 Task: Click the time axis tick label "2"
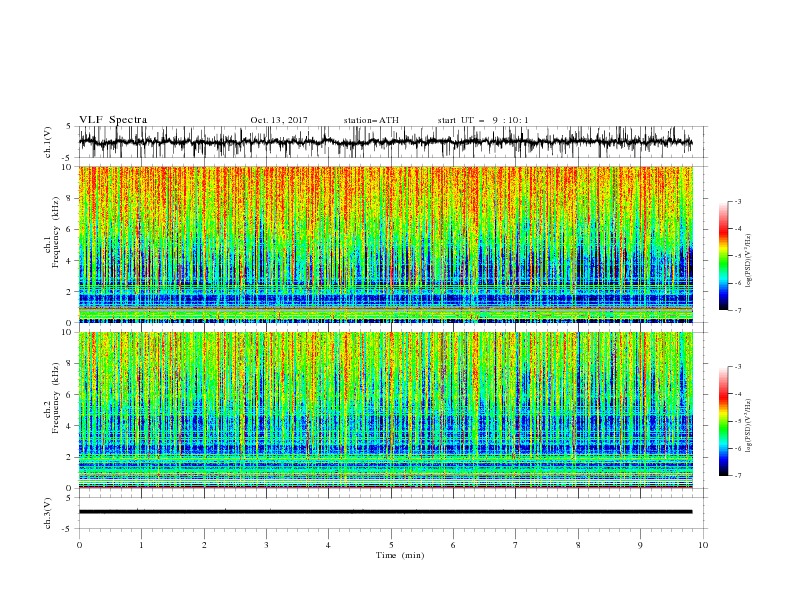204,545
